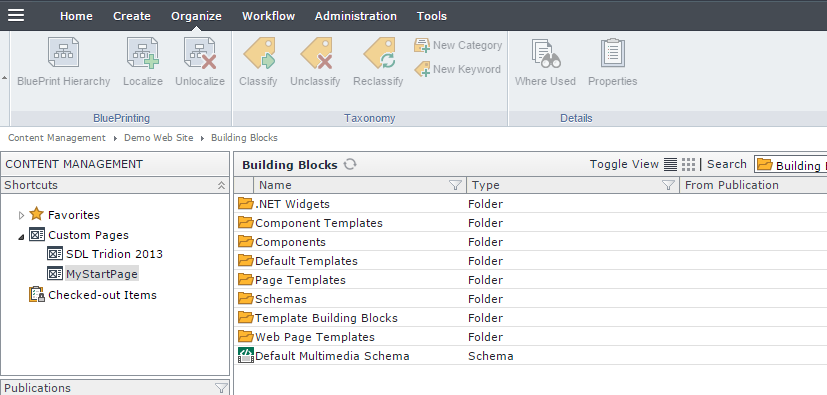Click the Page Templates folder icon

tap(245, 279)
